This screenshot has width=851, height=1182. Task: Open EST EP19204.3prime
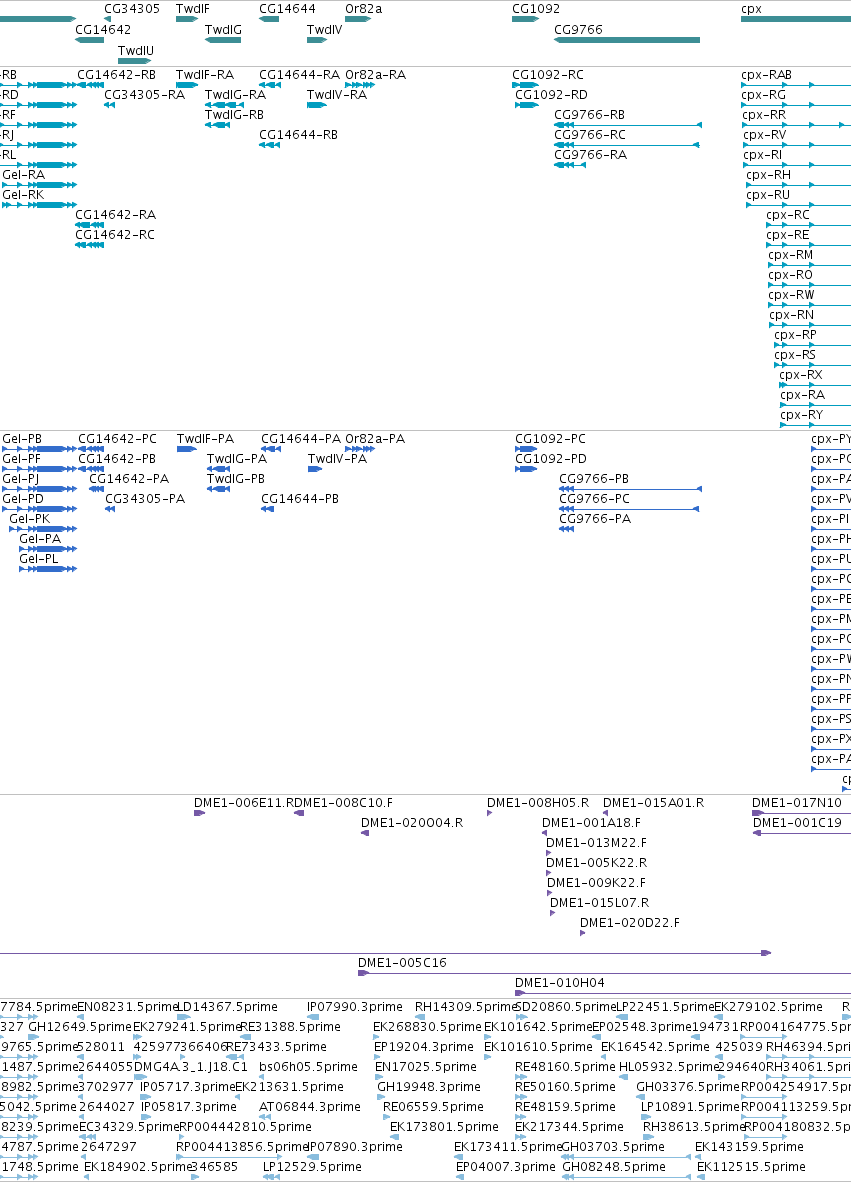coord(426,1047)
